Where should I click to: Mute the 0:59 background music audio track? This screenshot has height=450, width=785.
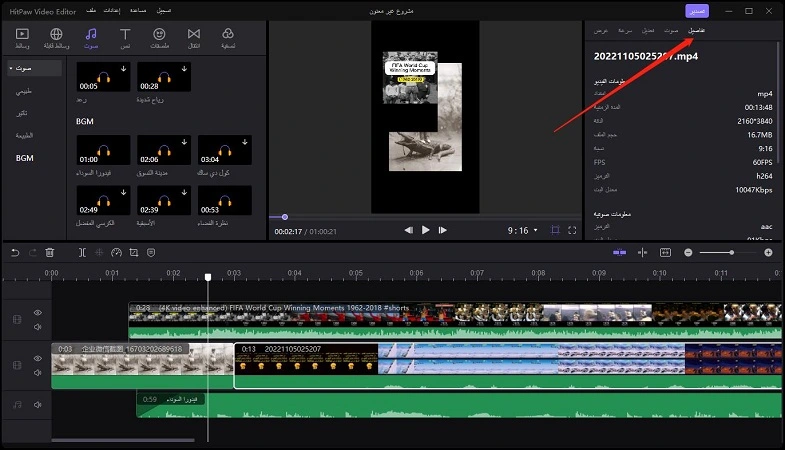click(x=38, y=404)
